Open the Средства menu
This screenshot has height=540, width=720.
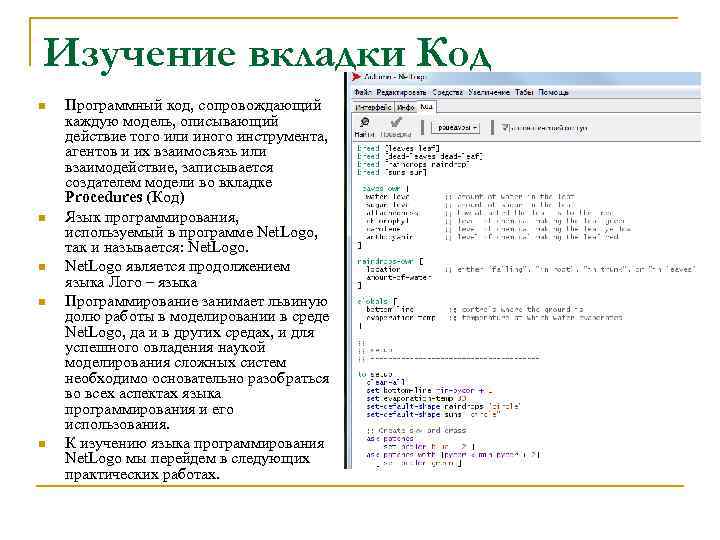click(x=448, y=92)
